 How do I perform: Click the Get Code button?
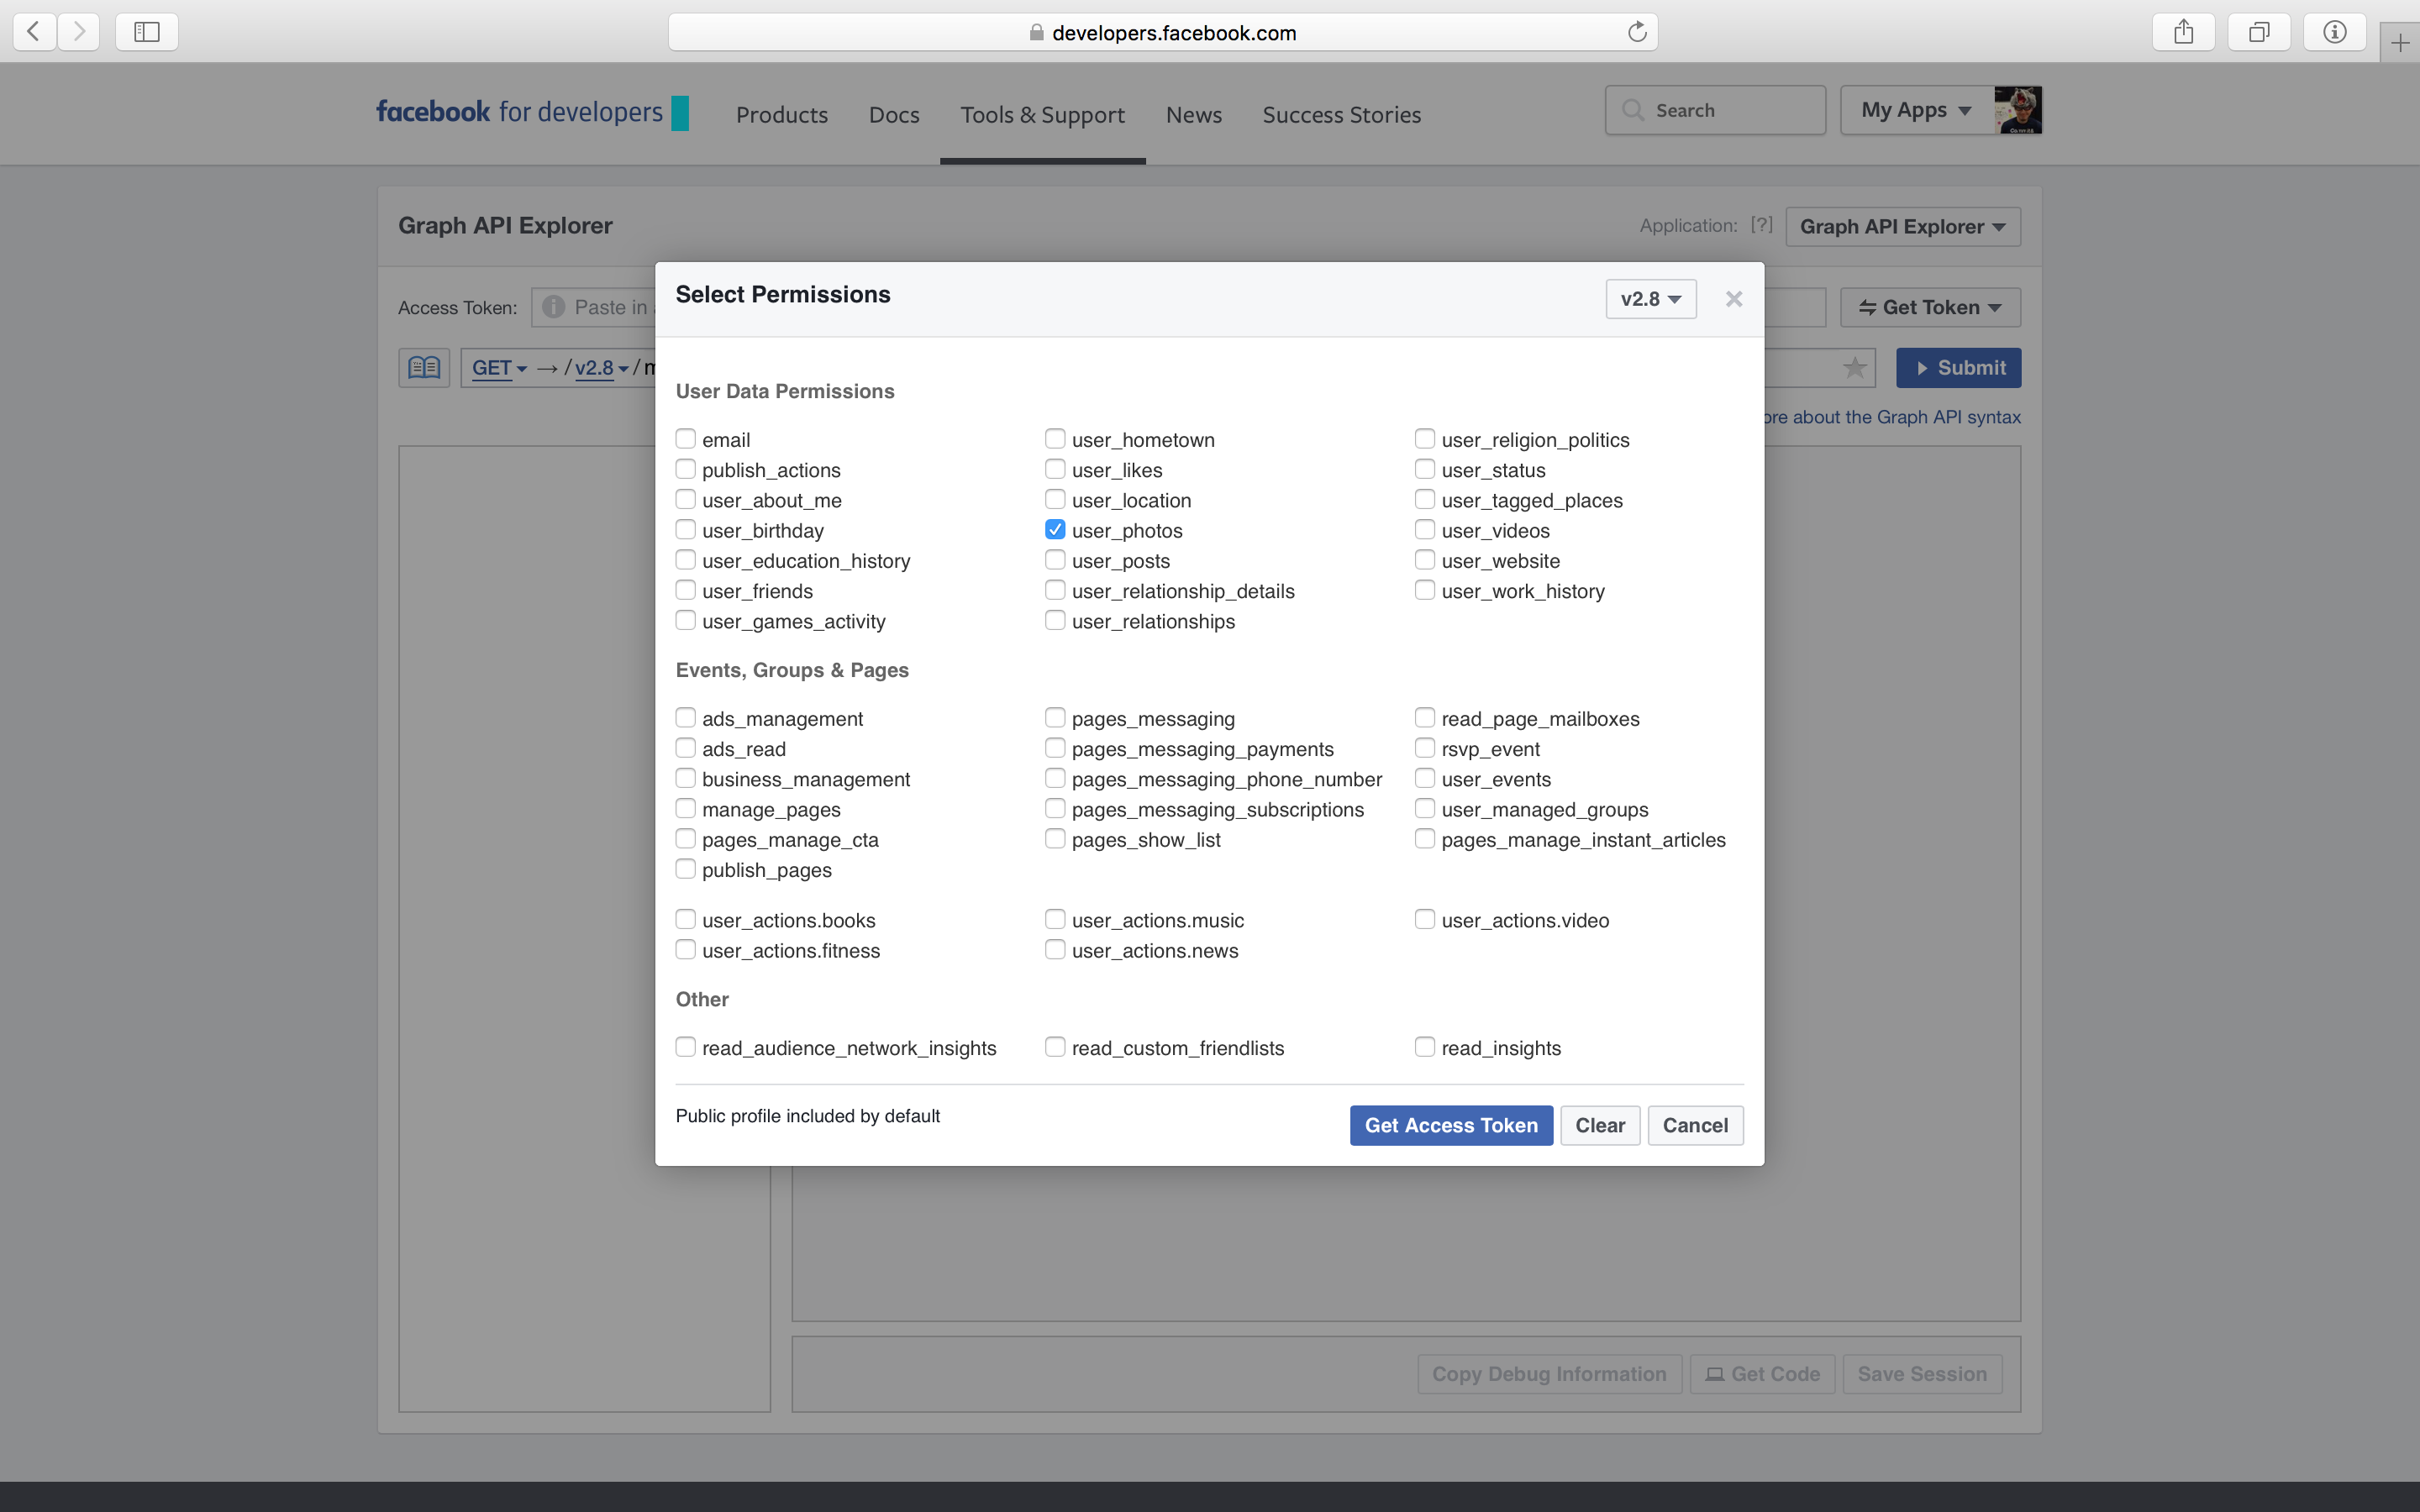coord(1762,1374)
